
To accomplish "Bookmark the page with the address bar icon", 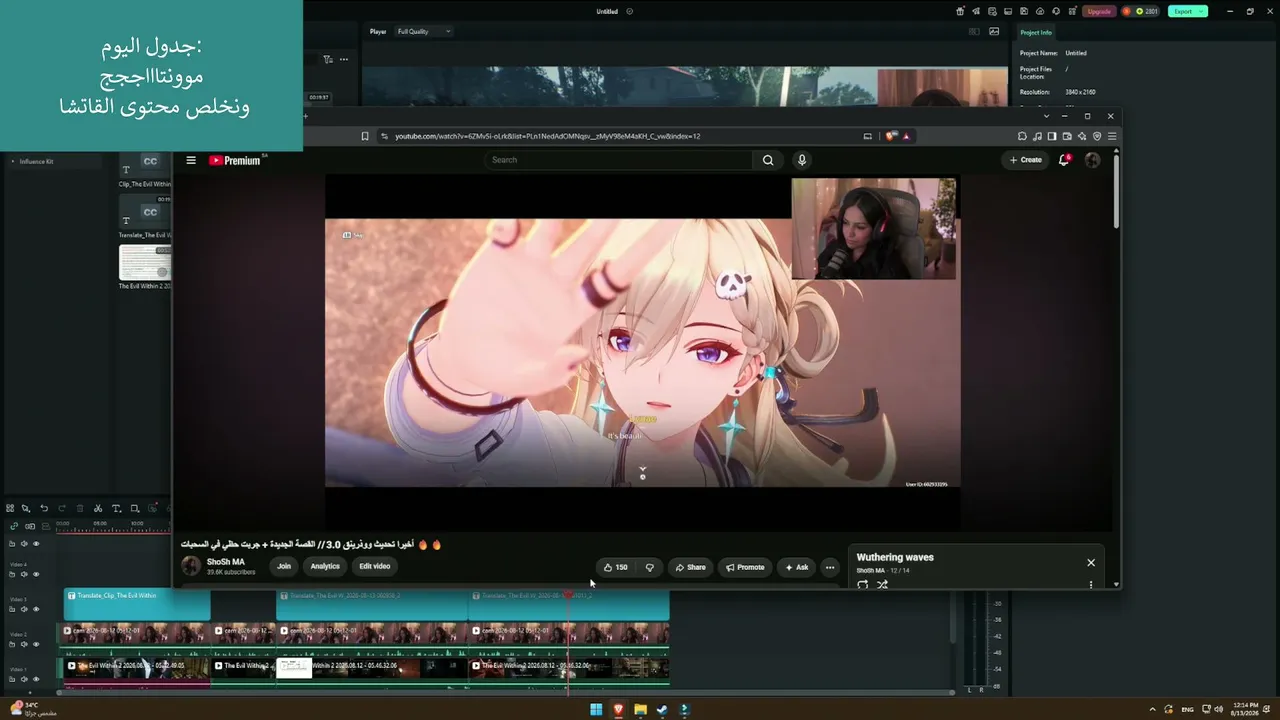I will (365, 136).
